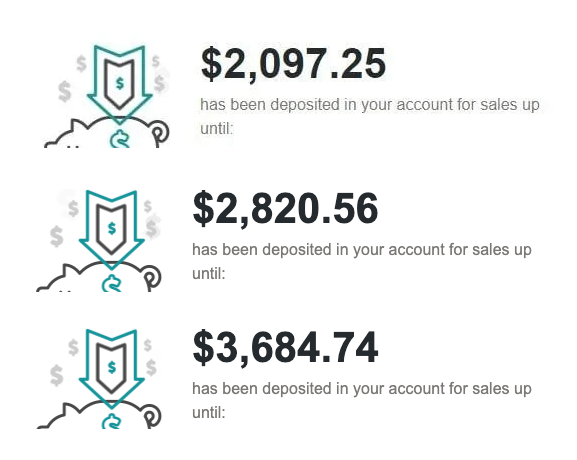This screenshot has height=460, width=577.
Task: Click large grey dollar sign left of second arrow
Action: tap(57, 237)
